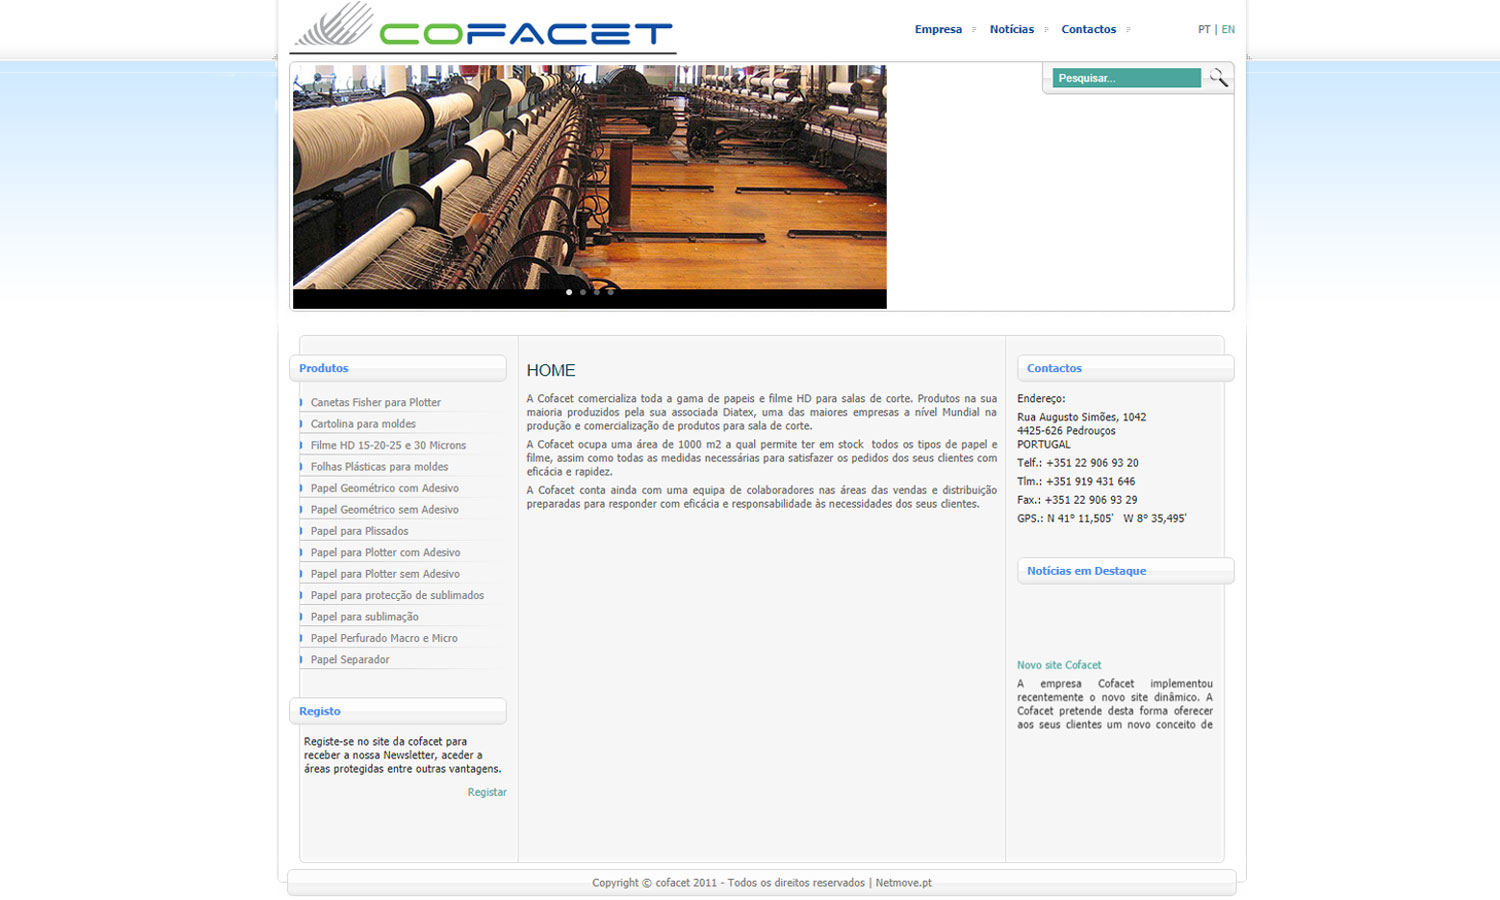
Task: Select the second slideshow dot indicator
Action: point(583,292)
